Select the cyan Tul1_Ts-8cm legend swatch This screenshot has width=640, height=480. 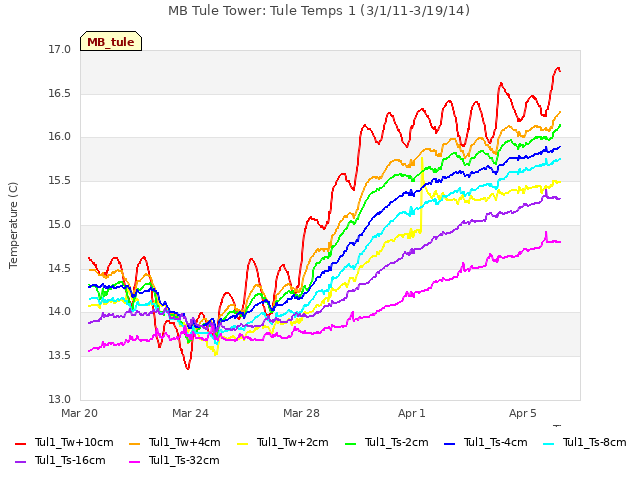(549, 444)
